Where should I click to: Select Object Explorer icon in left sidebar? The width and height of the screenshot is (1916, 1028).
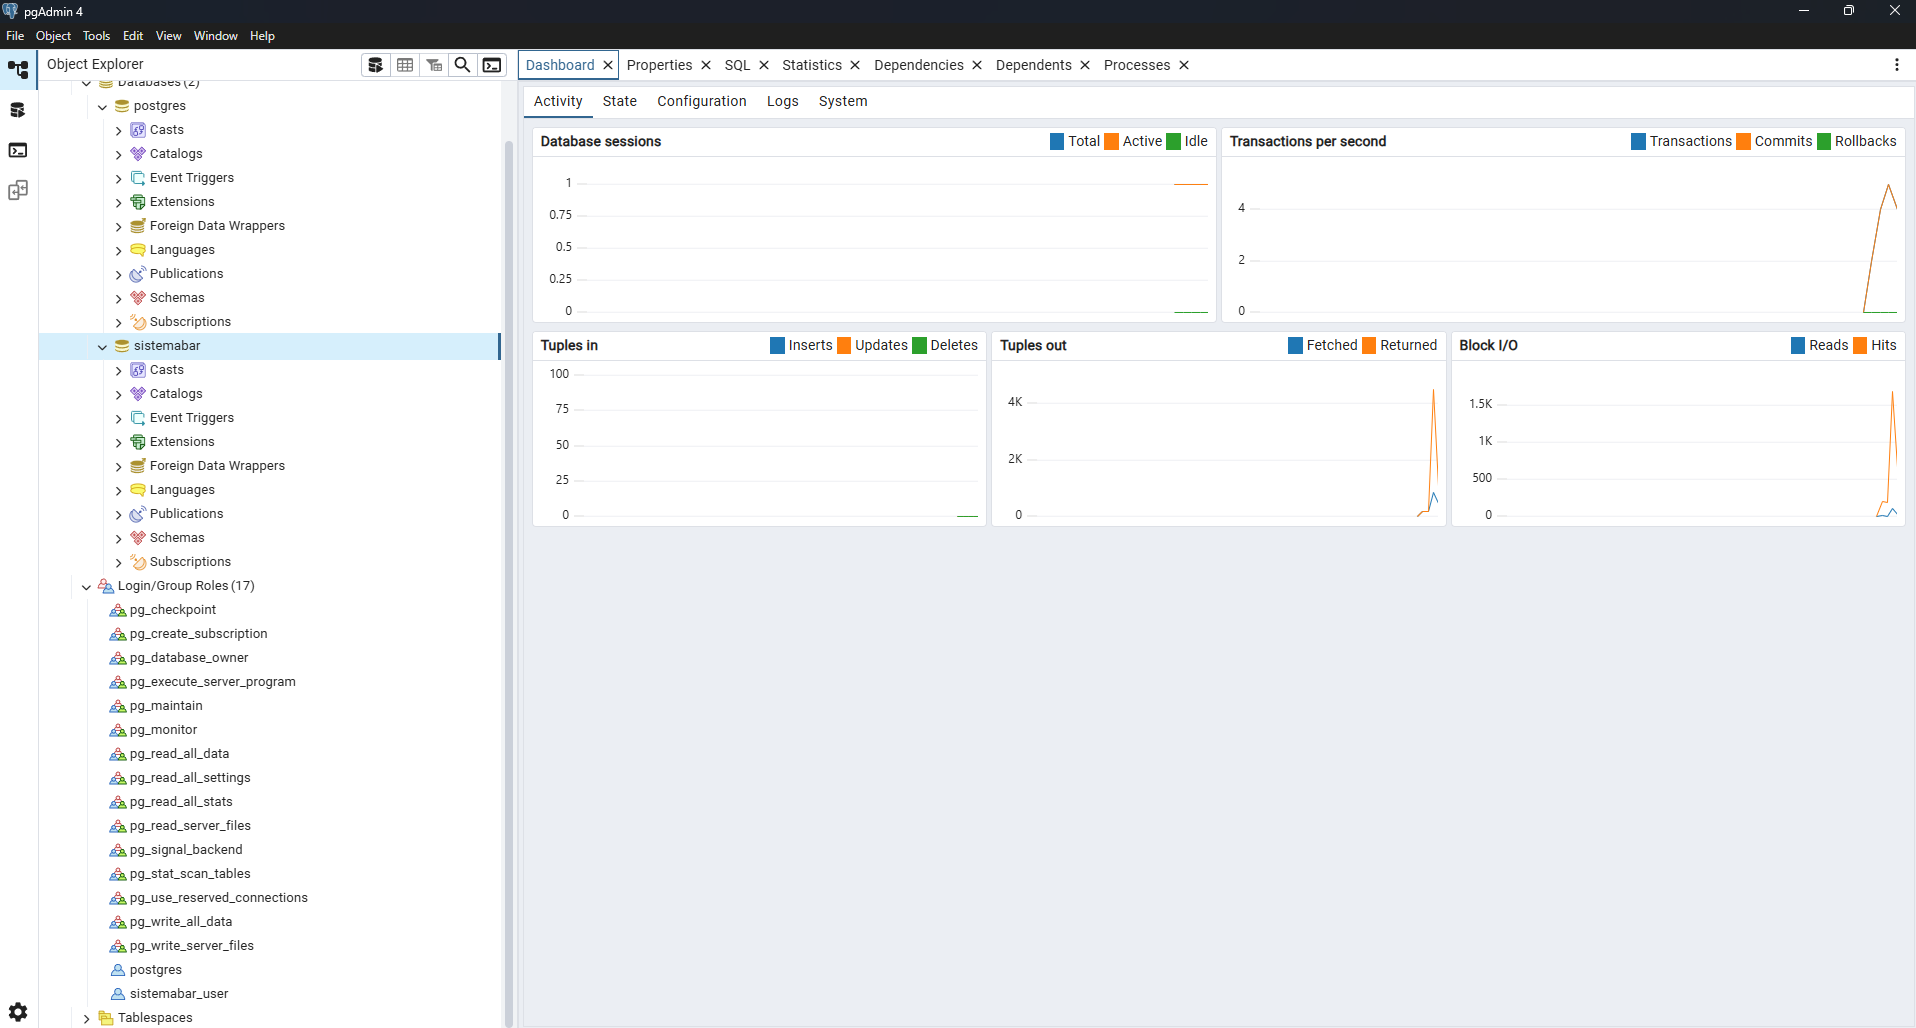tap(18, 70)
